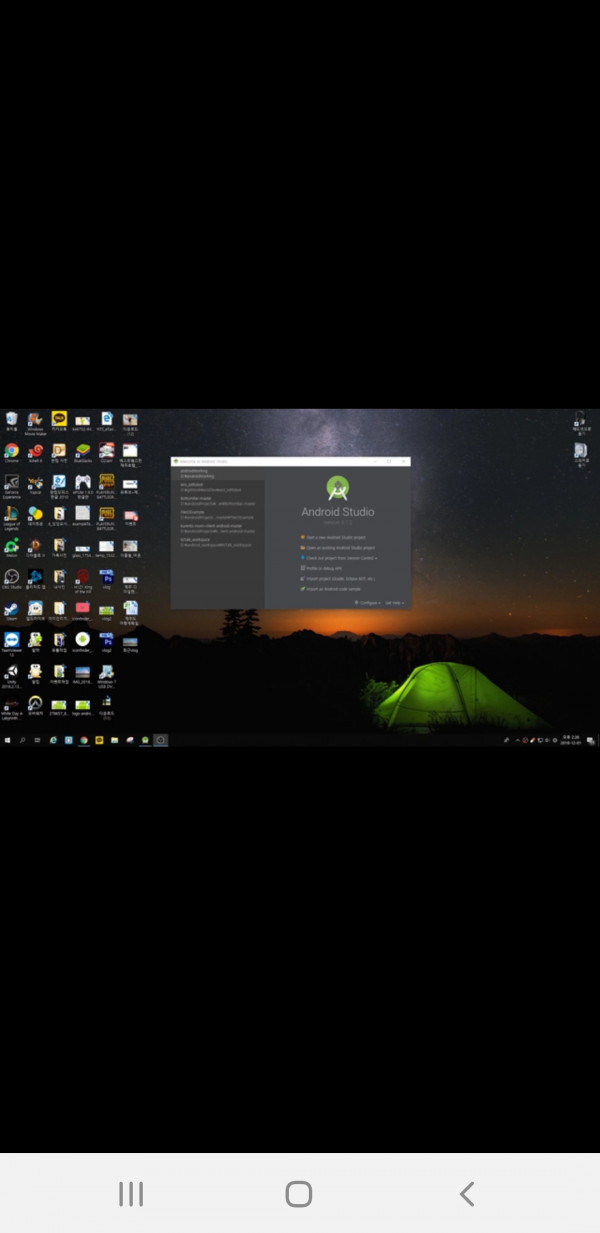Open the Windows notification center icon

(x=591, y=740)
